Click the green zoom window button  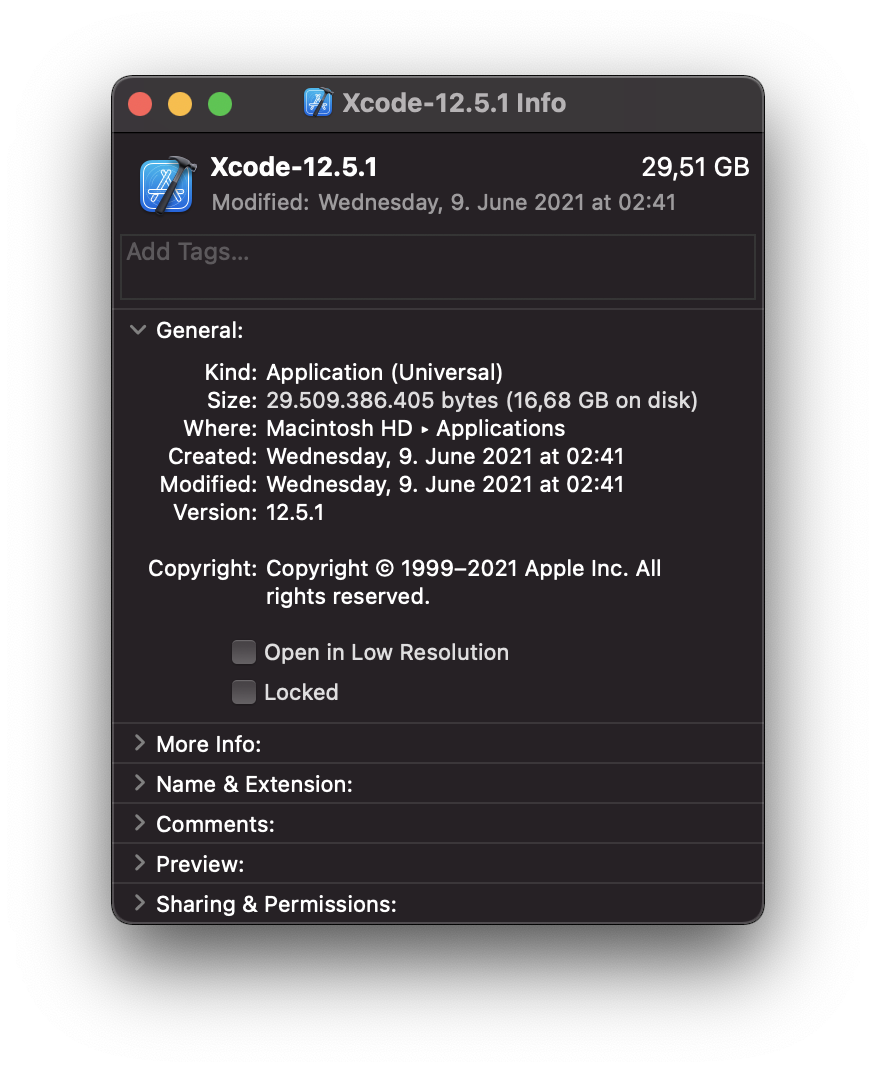[x=220, y=104]
